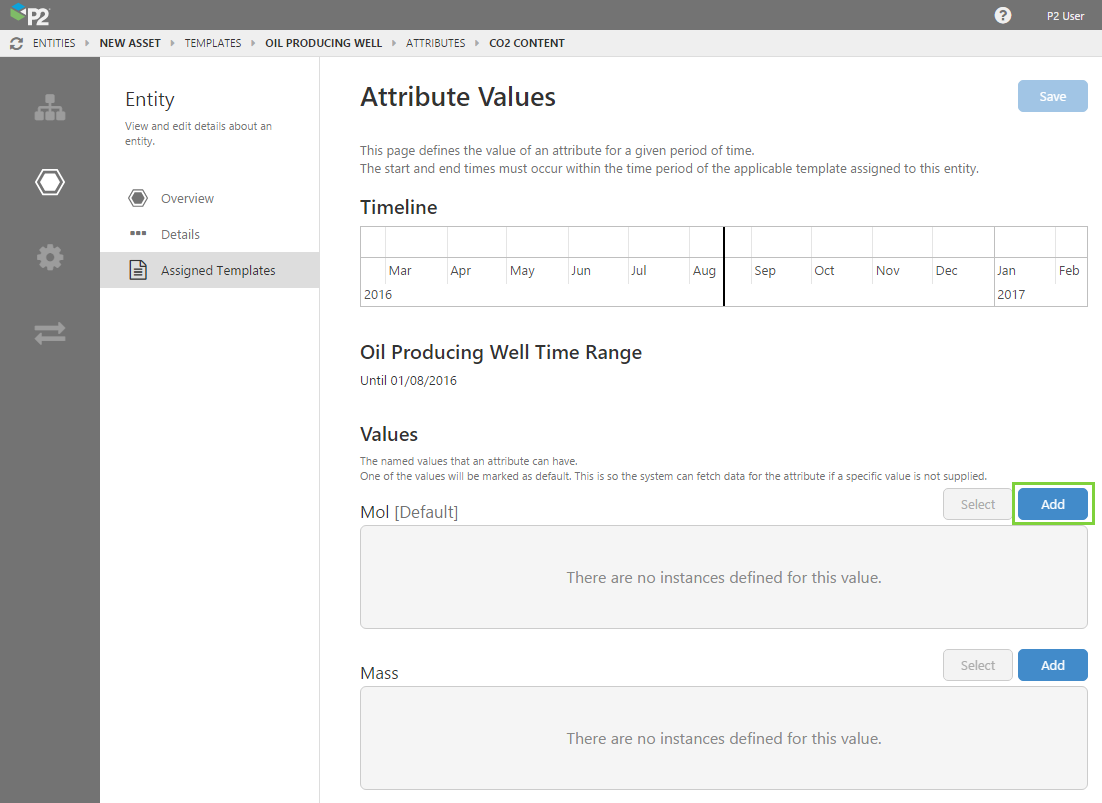Open the Details menu item
This screenshot has width=1102, height=803.
point(180,234)
